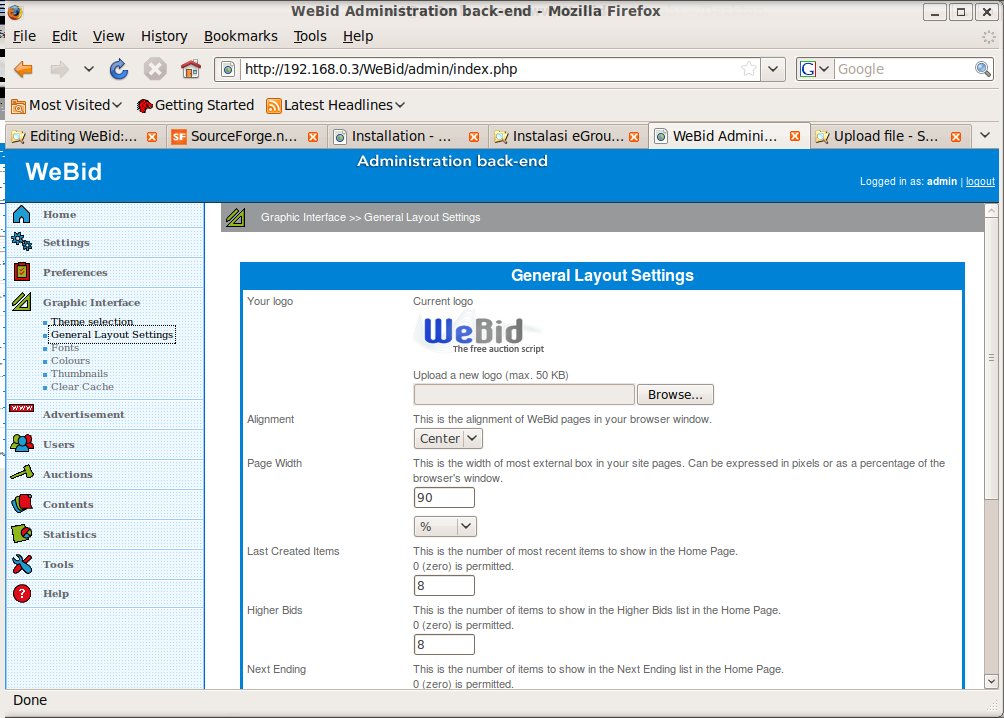Open the View menu

click(108, 36)
